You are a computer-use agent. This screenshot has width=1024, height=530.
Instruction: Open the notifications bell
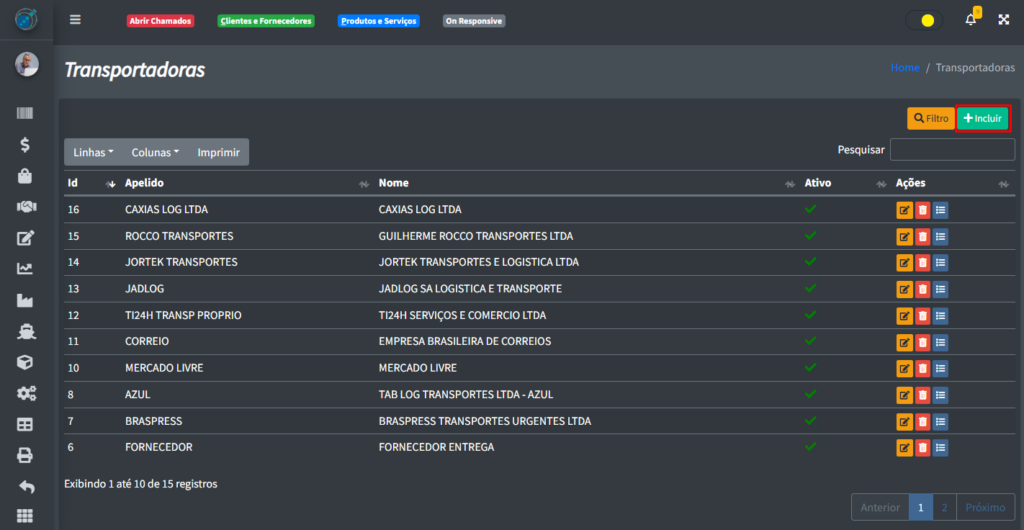970,20
